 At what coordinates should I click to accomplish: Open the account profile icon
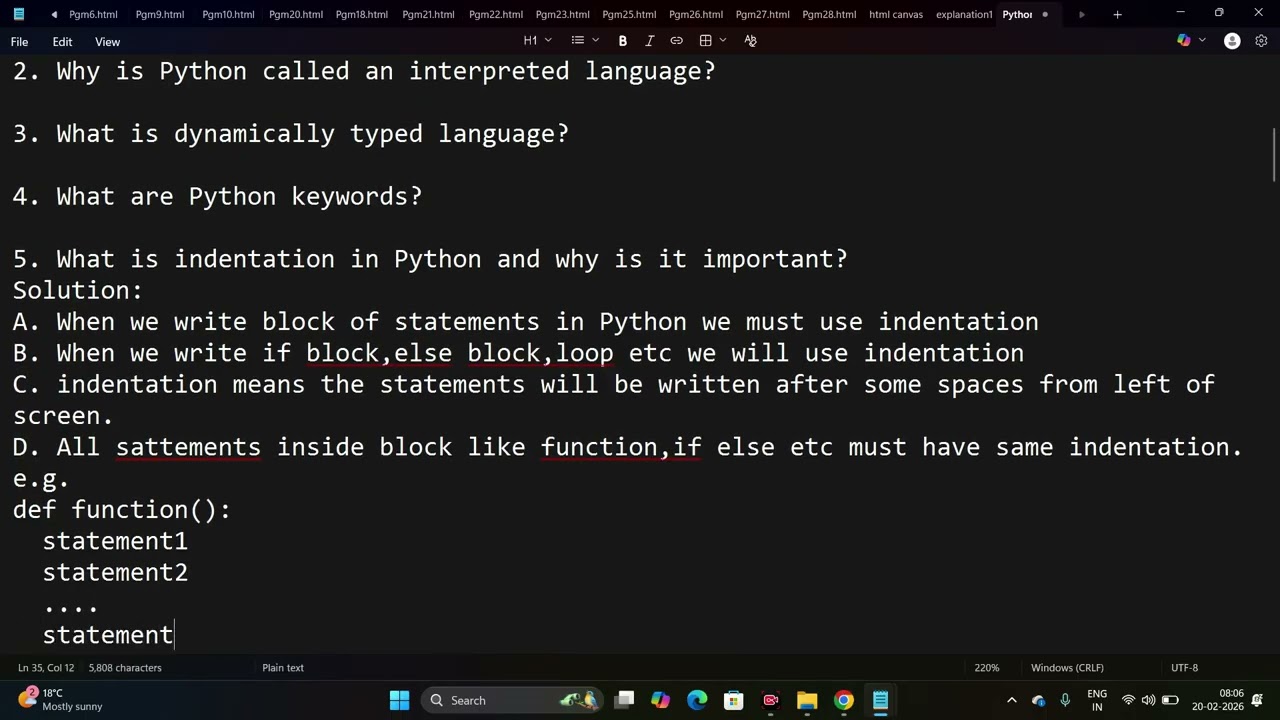coord(1232,41)
